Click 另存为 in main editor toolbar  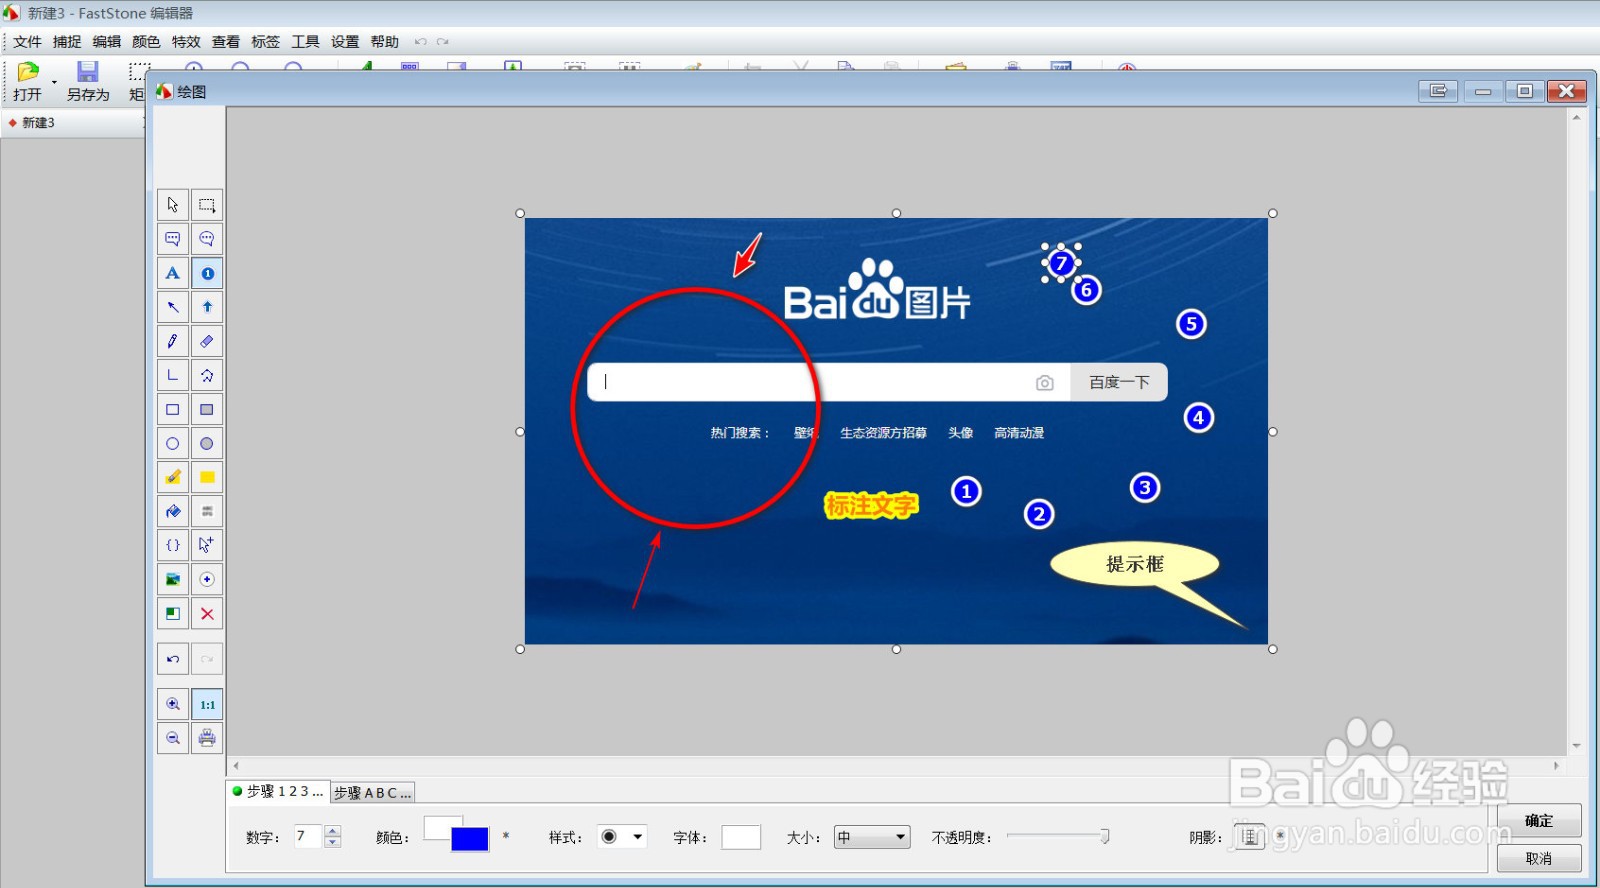[88, 82]
